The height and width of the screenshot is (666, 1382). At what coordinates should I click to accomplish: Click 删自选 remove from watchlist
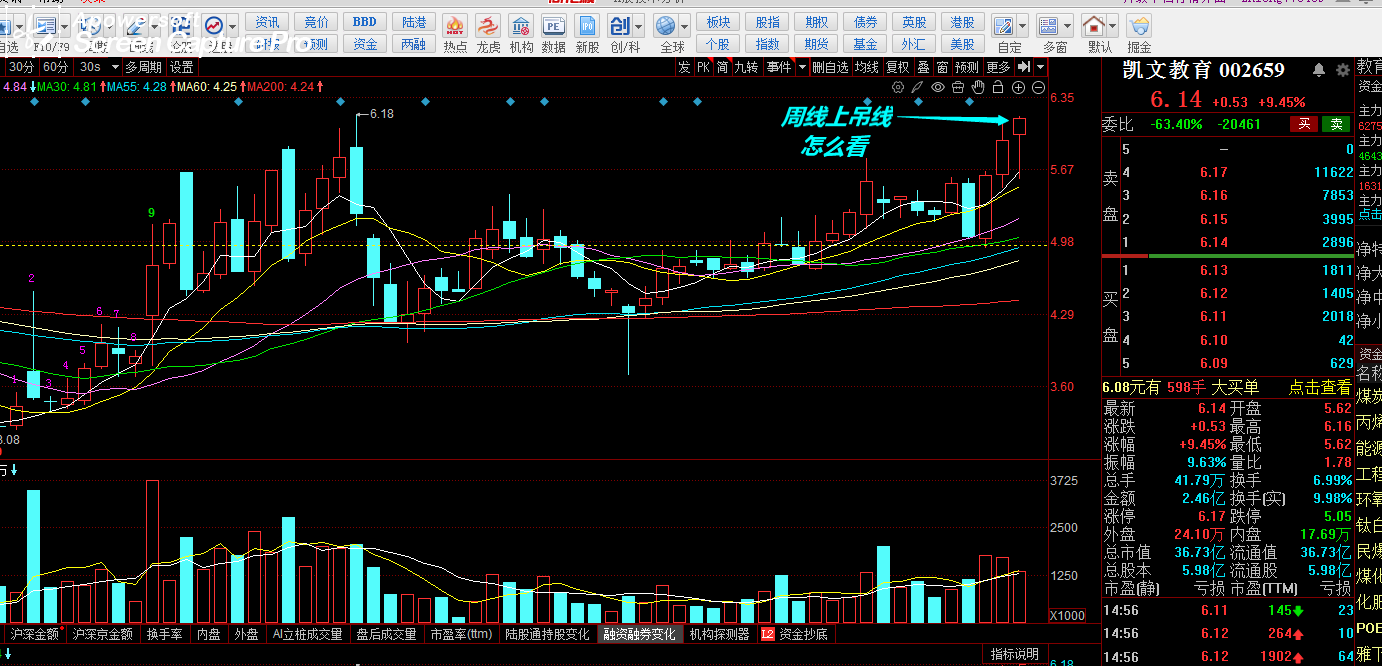coord(830,67)
